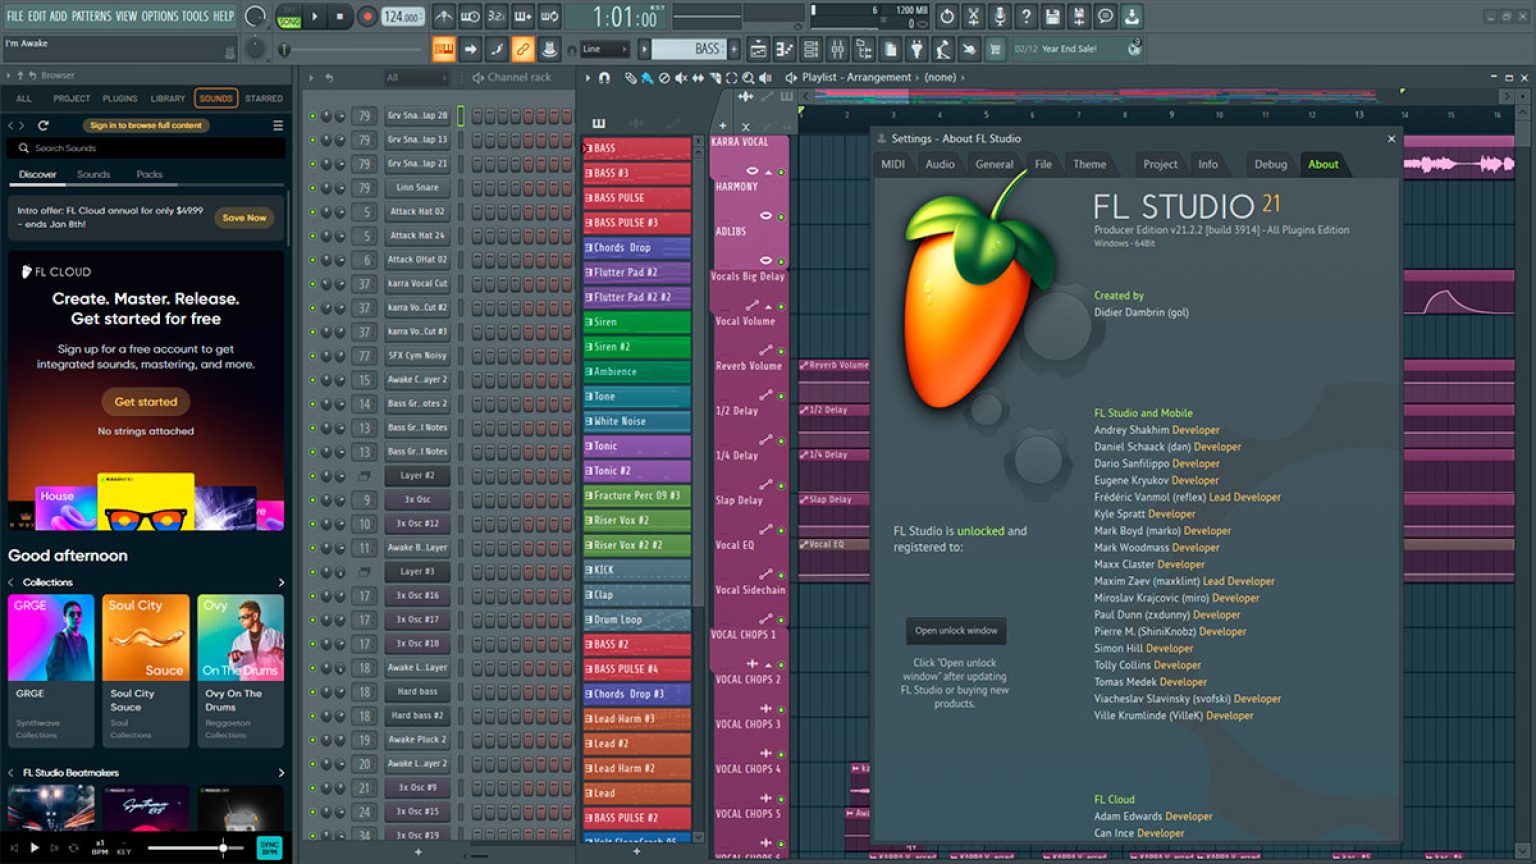Select the playlist mute tool
The width and height of the screenshot is (1536, 864).
(681, 77)
